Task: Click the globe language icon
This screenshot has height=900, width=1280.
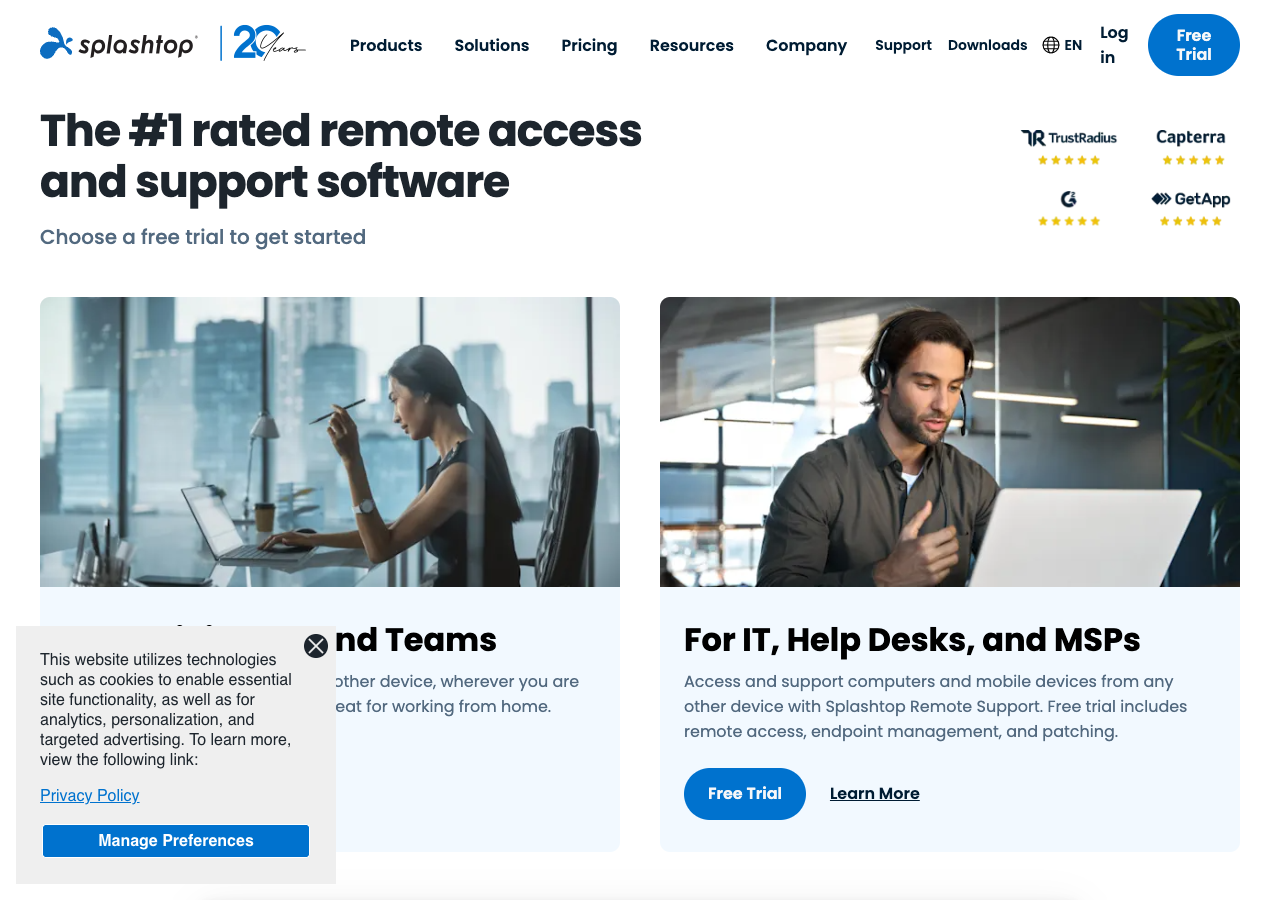Action: [1049, 44]
